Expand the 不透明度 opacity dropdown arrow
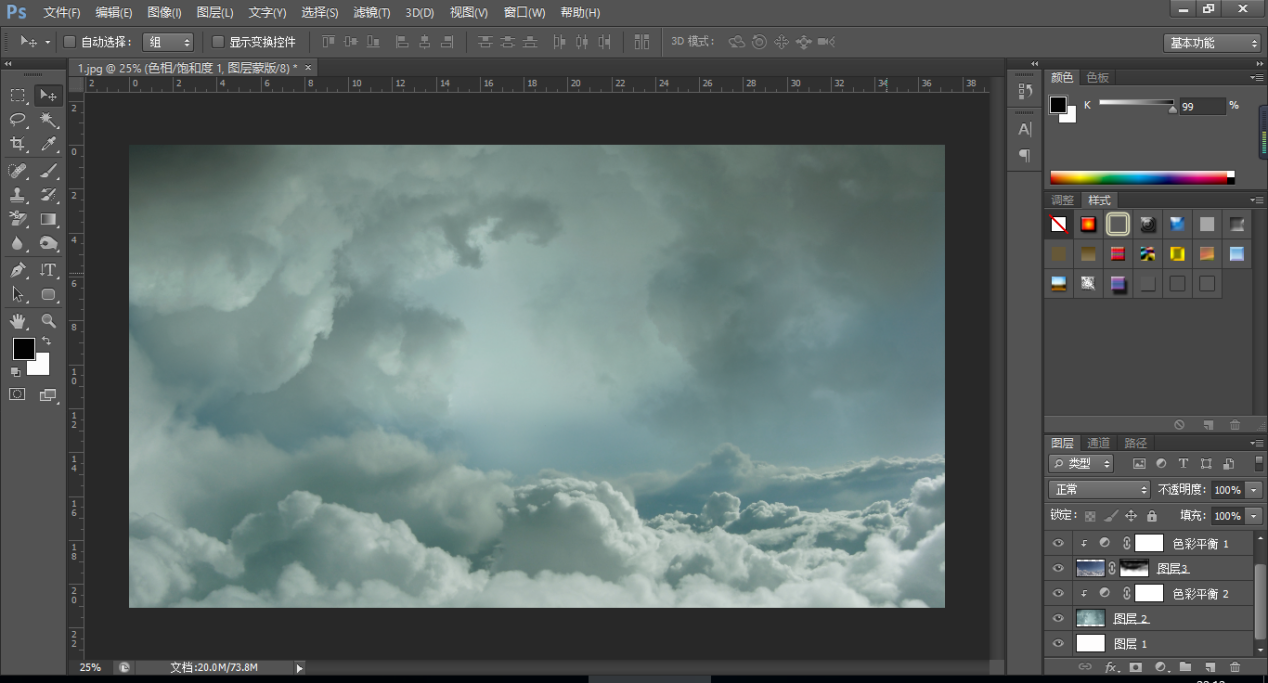The width and height of the screenshot is (1268, 683). (x=1254, y=490)
